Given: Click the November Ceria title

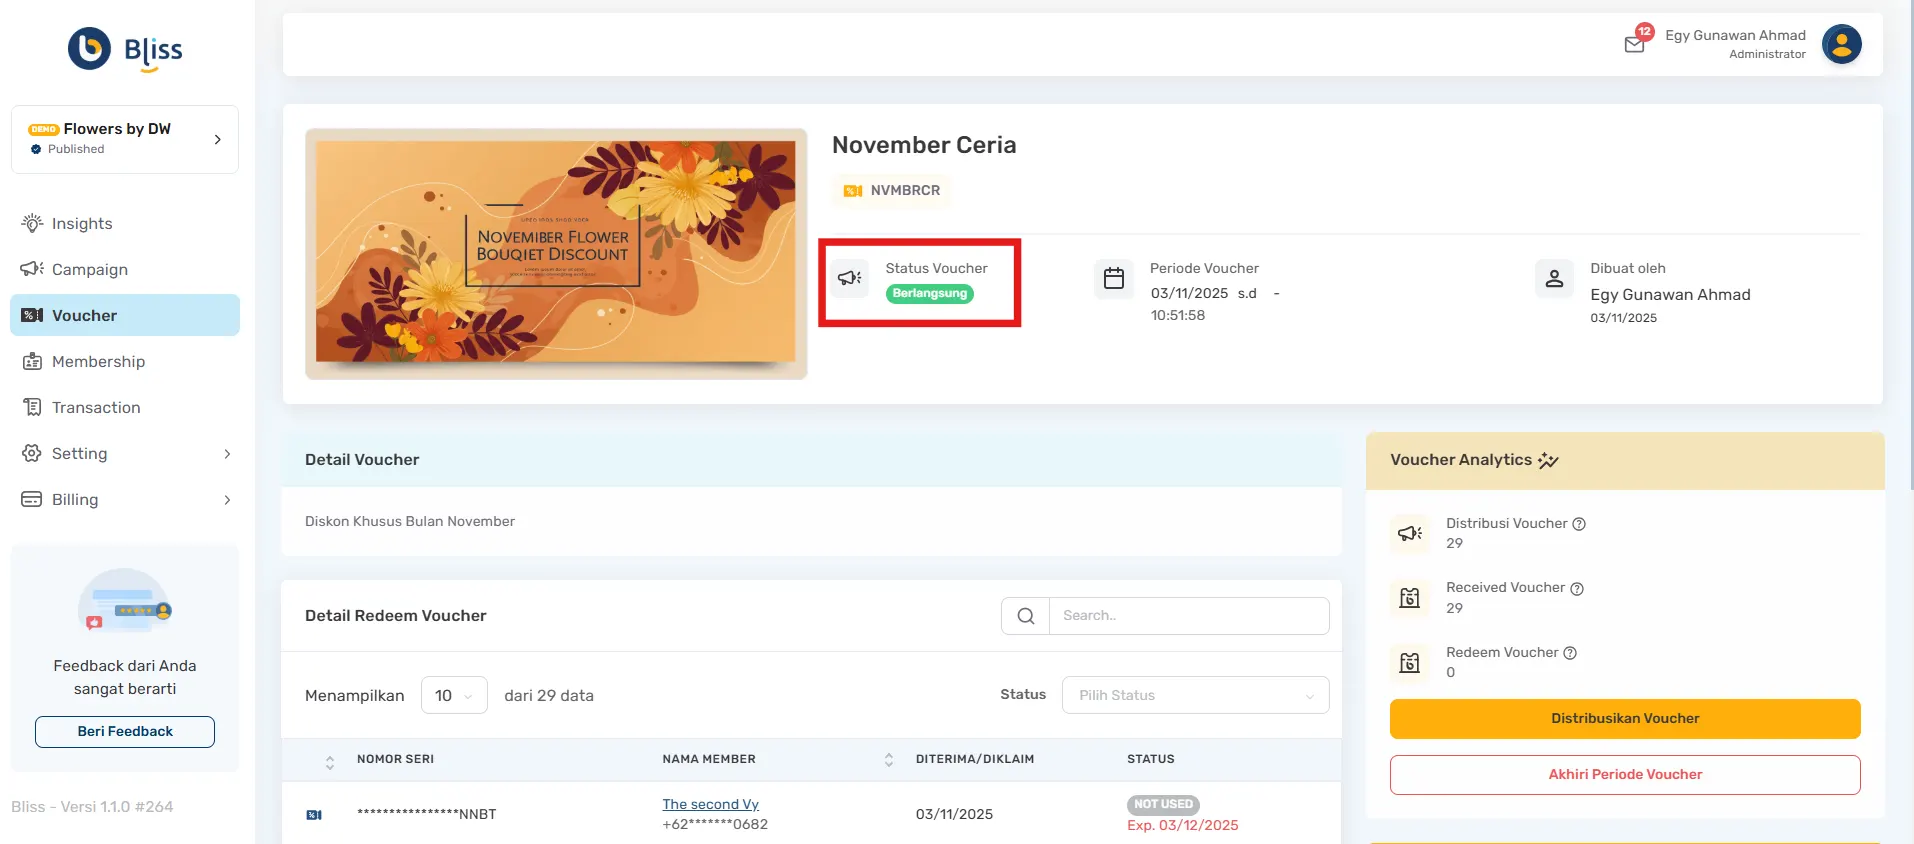Looking at the screenshot, I should [924, 145].
